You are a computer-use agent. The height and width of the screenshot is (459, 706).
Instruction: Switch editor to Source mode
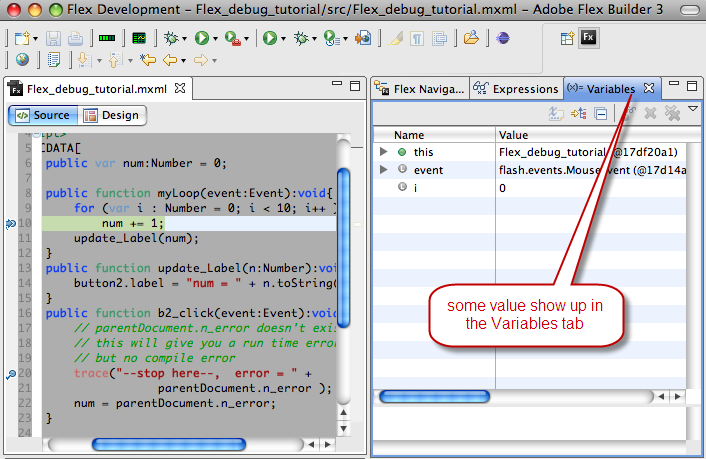tap(42, 115)
